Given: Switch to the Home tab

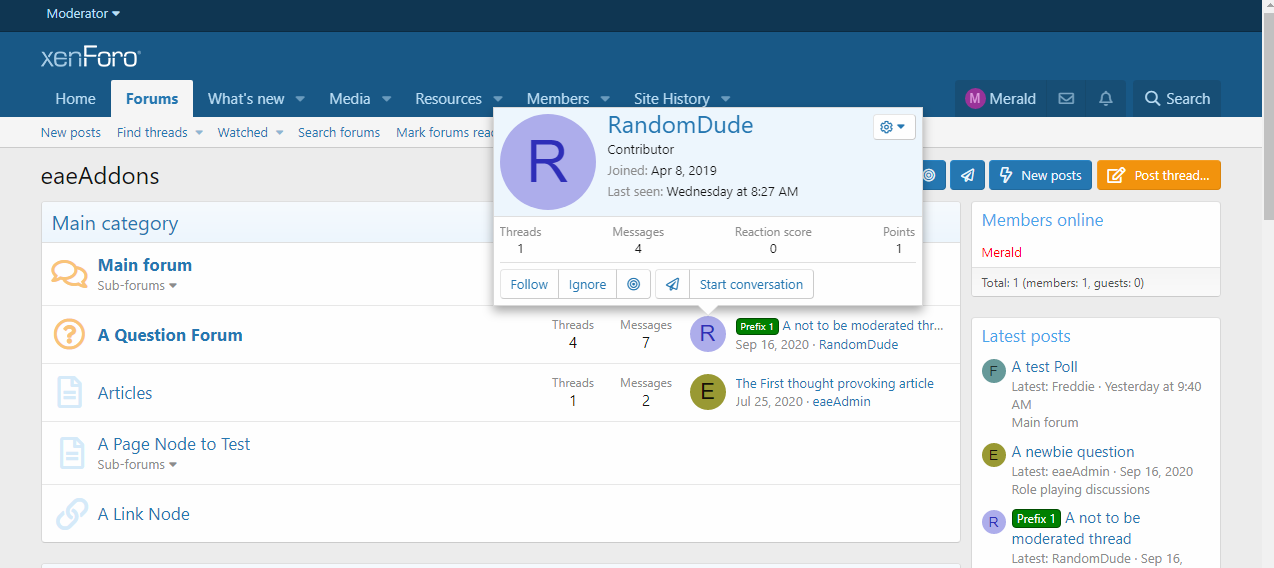Looking at the screenshot, I should (x=75, y=99).
